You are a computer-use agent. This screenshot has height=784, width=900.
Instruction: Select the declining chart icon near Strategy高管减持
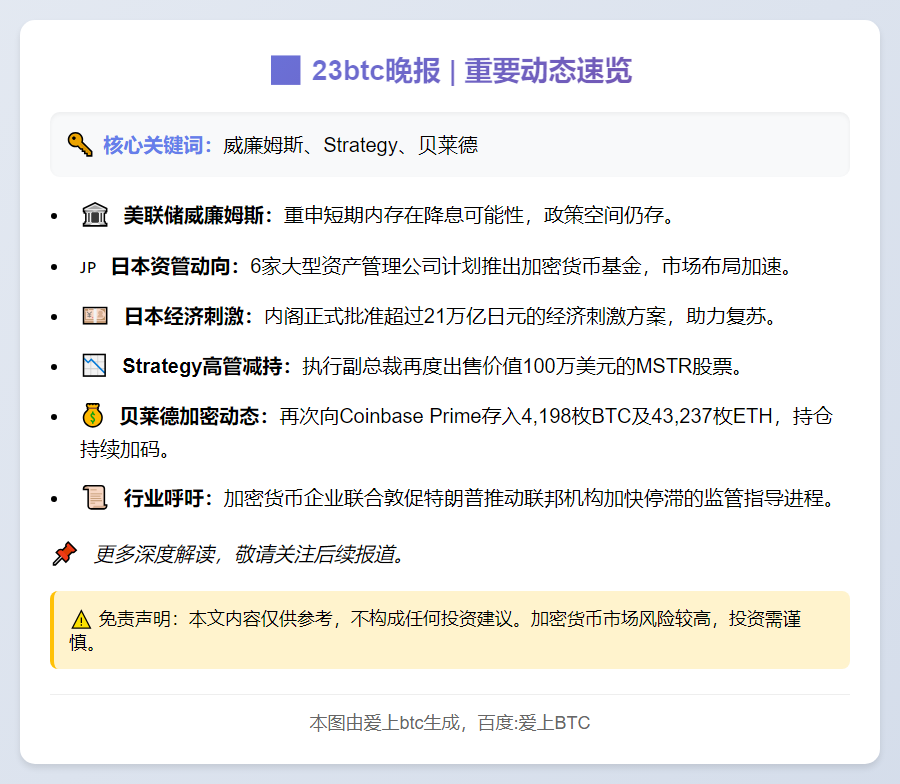[x=94, y=364]
